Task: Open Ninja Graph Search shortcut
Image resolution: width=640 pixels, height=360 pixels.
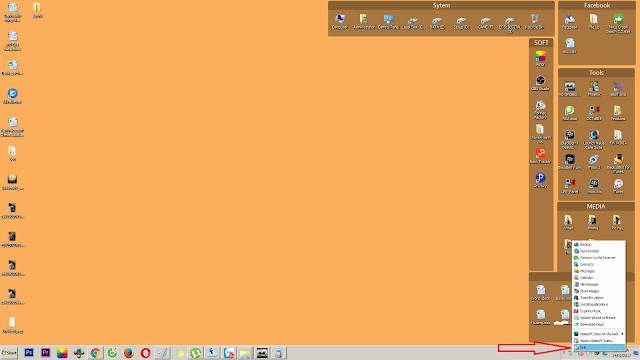Action: (x=618, y=23)
